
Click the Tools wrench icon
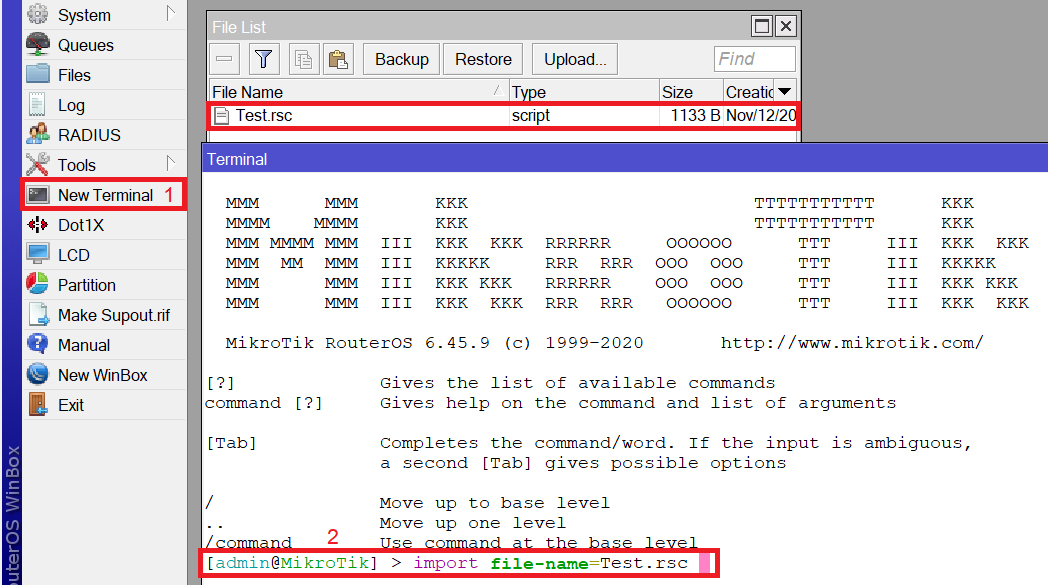tap(37, 164)
